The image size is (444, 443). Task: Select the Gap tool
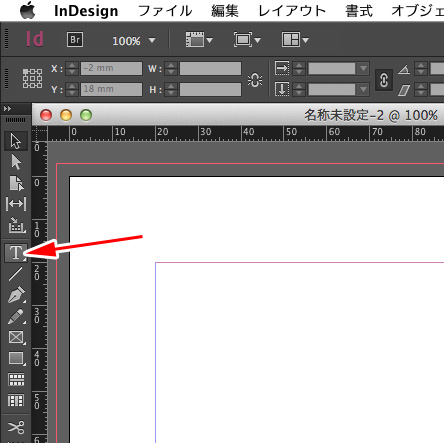point(16,204)
